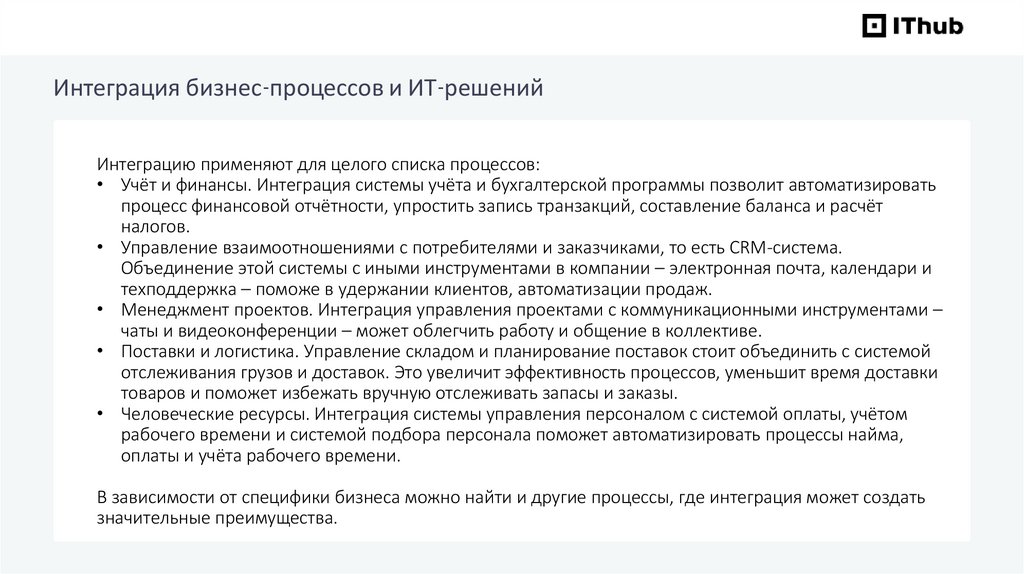1024x574 pixels.
Task: Click the bullet marker before "Управление взаимоотношениями"
Action: tap(101, 248)
